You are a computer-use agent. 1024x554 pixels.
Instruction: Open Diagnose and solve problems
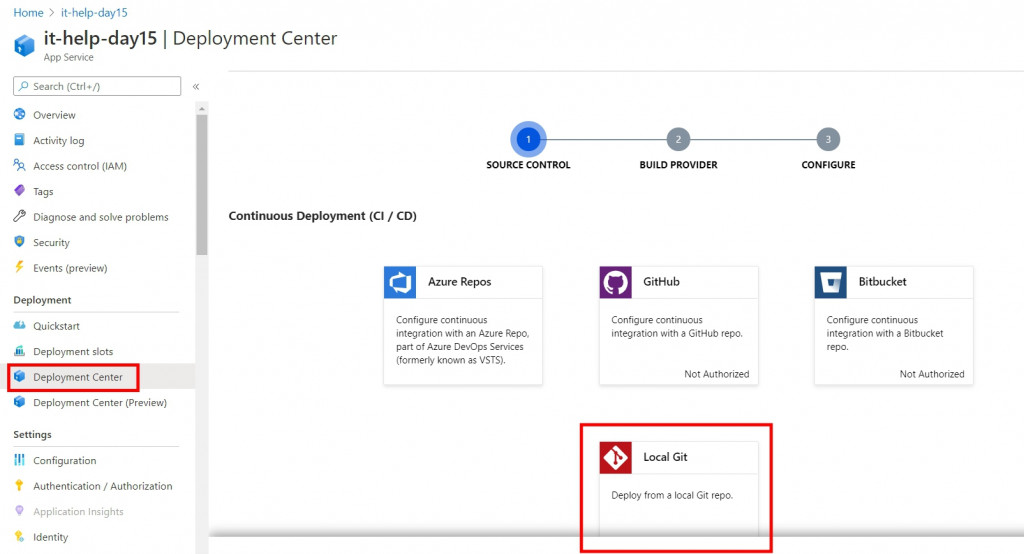click(101, 217)
